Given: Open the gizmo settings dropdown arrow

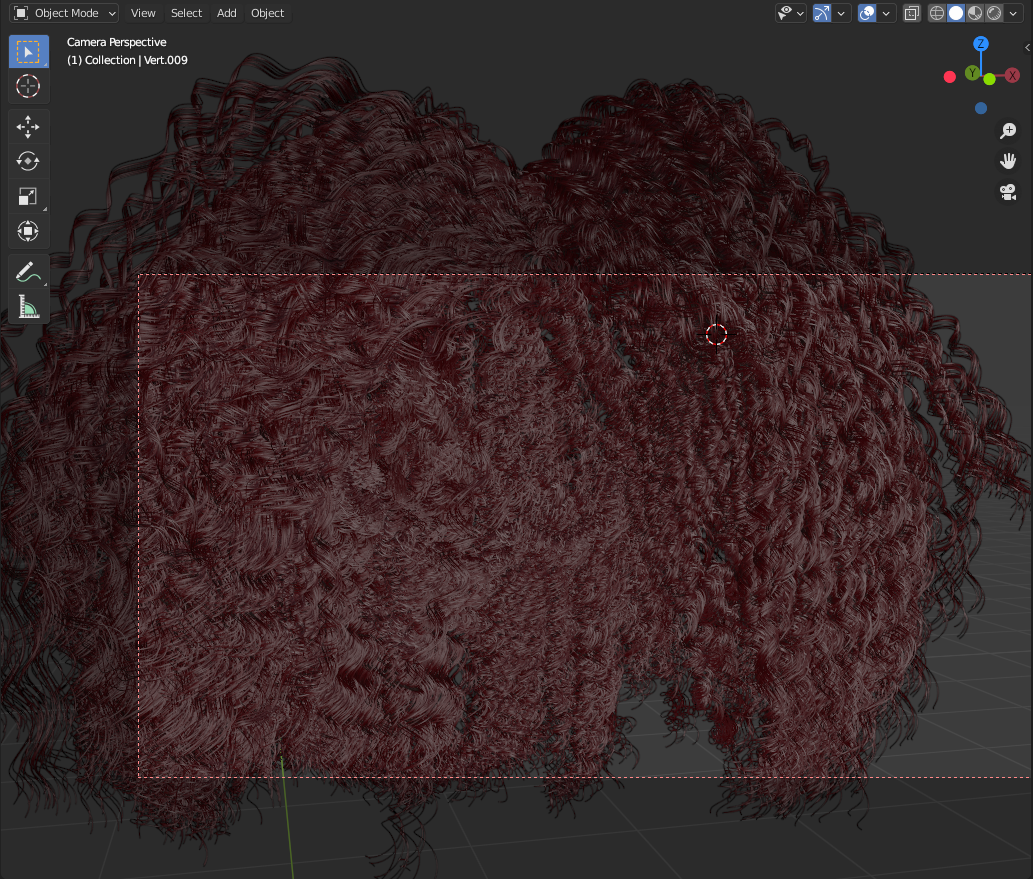Looking at the screenshot, I should (x=841, y=13).
